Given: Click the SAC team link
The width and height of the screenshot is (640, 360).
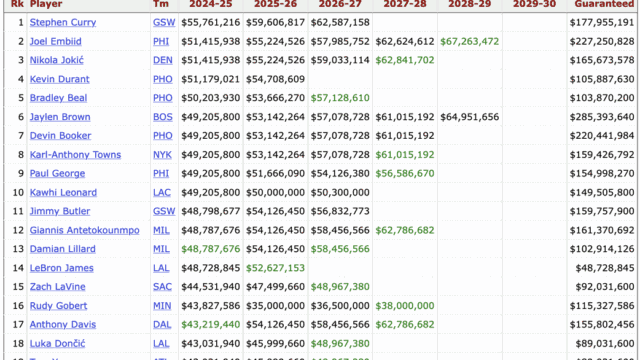Looking at the screenshot, I should (162, 287).
